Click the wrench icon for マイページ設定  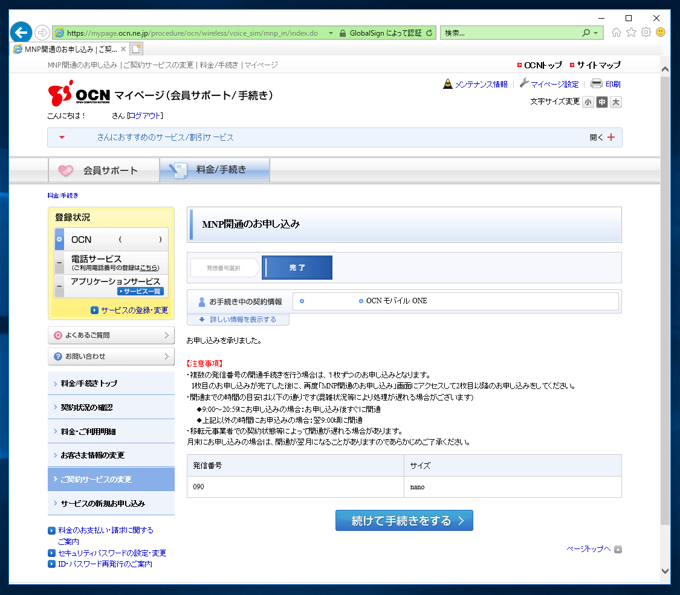coord(524,83)
